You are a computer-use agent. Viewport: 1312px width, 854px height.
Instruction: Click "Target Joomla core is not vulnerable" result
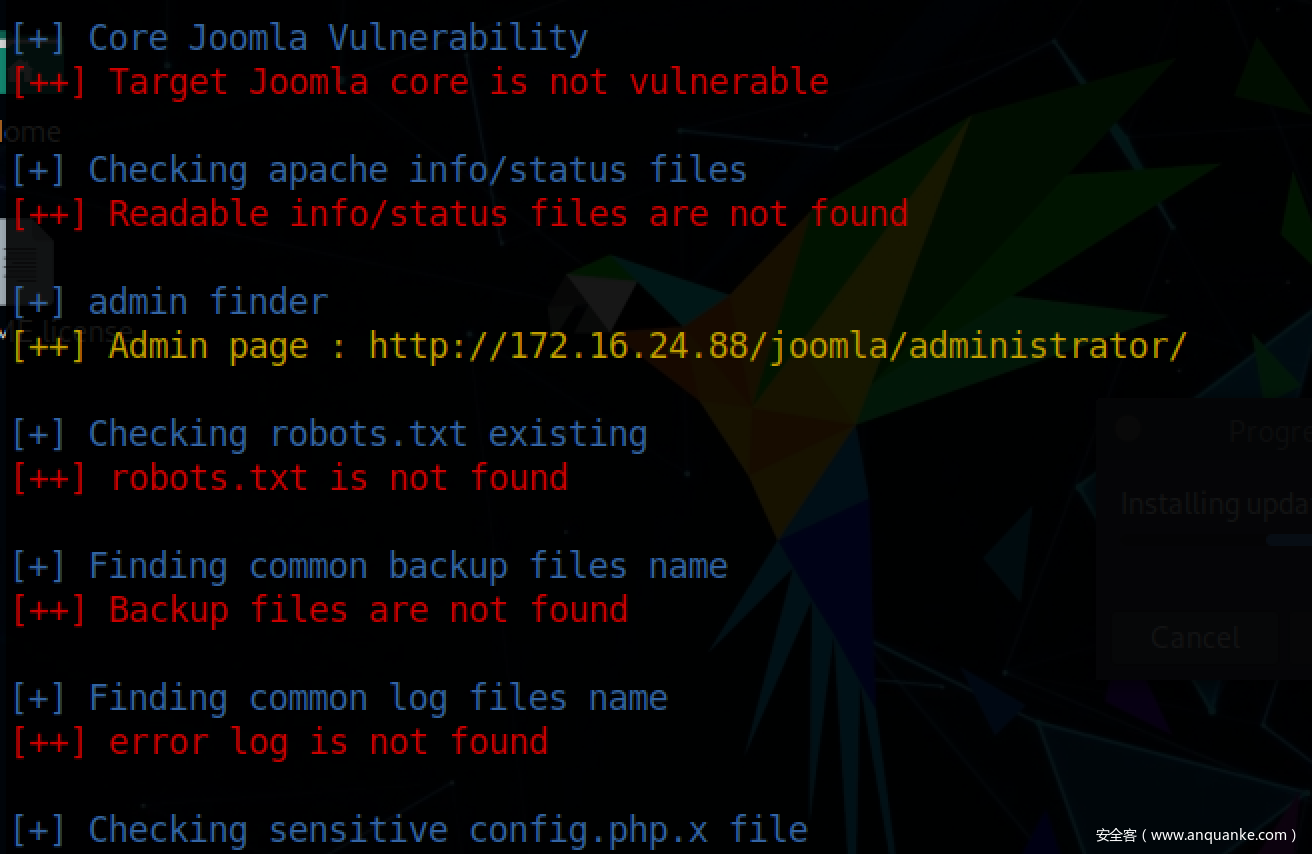point(419,82)
